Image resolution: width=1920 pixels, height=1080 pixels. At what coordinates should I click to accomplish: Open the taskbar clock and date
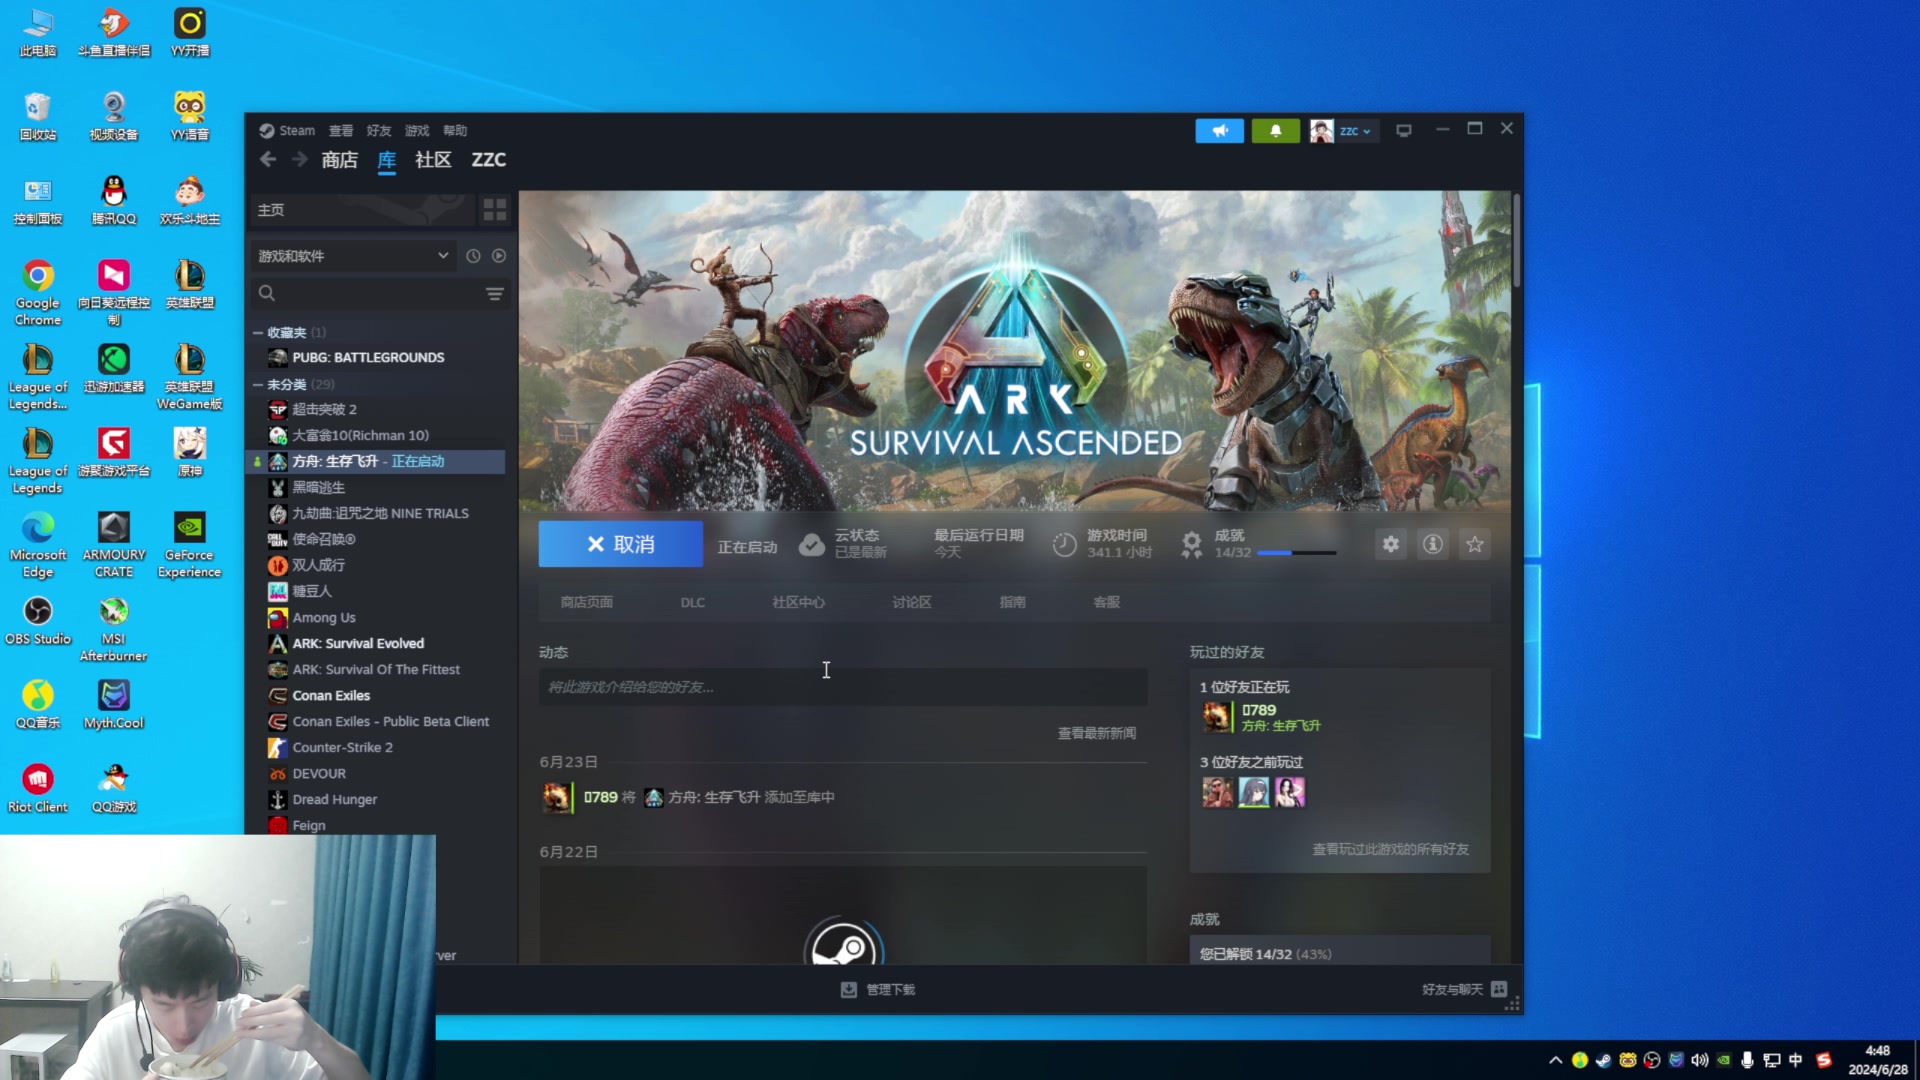pos(1878,1060)
